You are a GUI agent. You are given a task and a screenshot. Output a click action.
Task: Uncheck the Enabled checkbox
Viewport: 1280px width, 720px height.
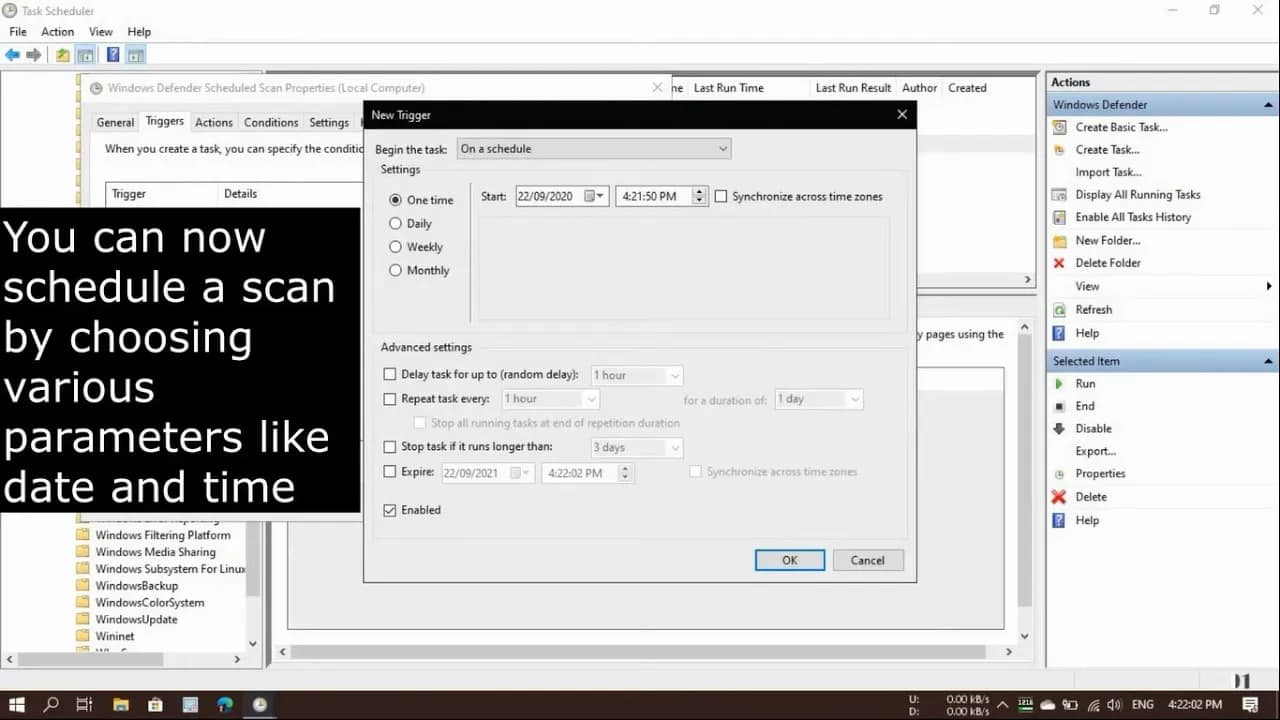coord(390,510)
